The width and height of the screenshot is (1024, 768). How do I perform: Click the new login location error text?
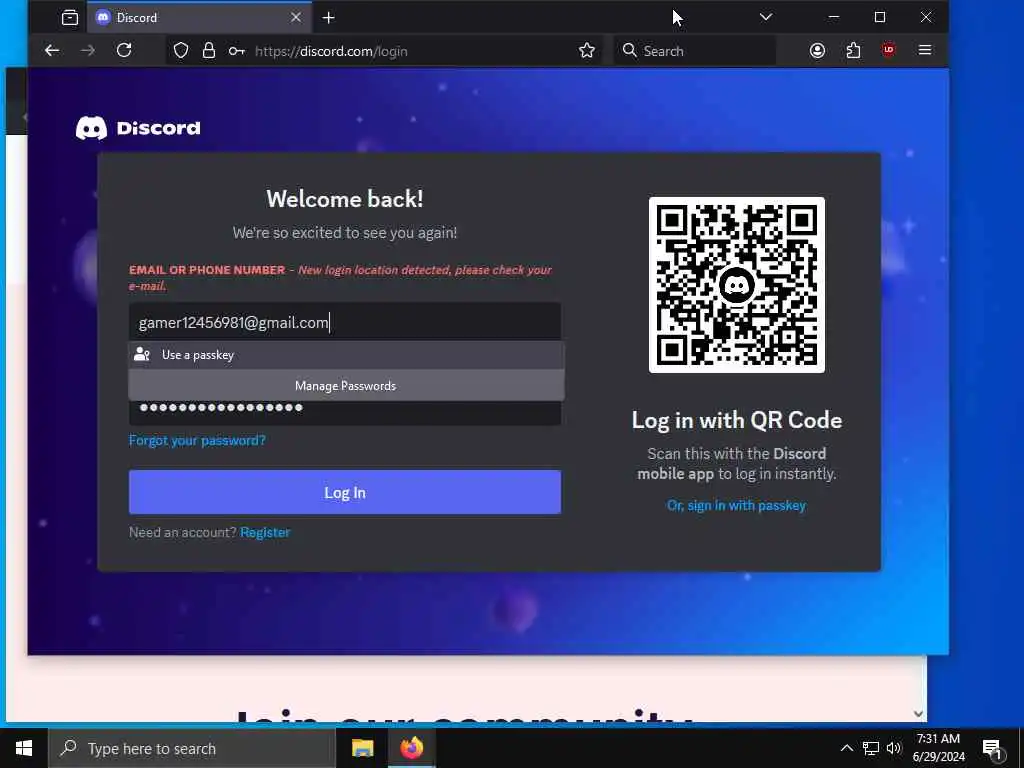tap(340, 277)
